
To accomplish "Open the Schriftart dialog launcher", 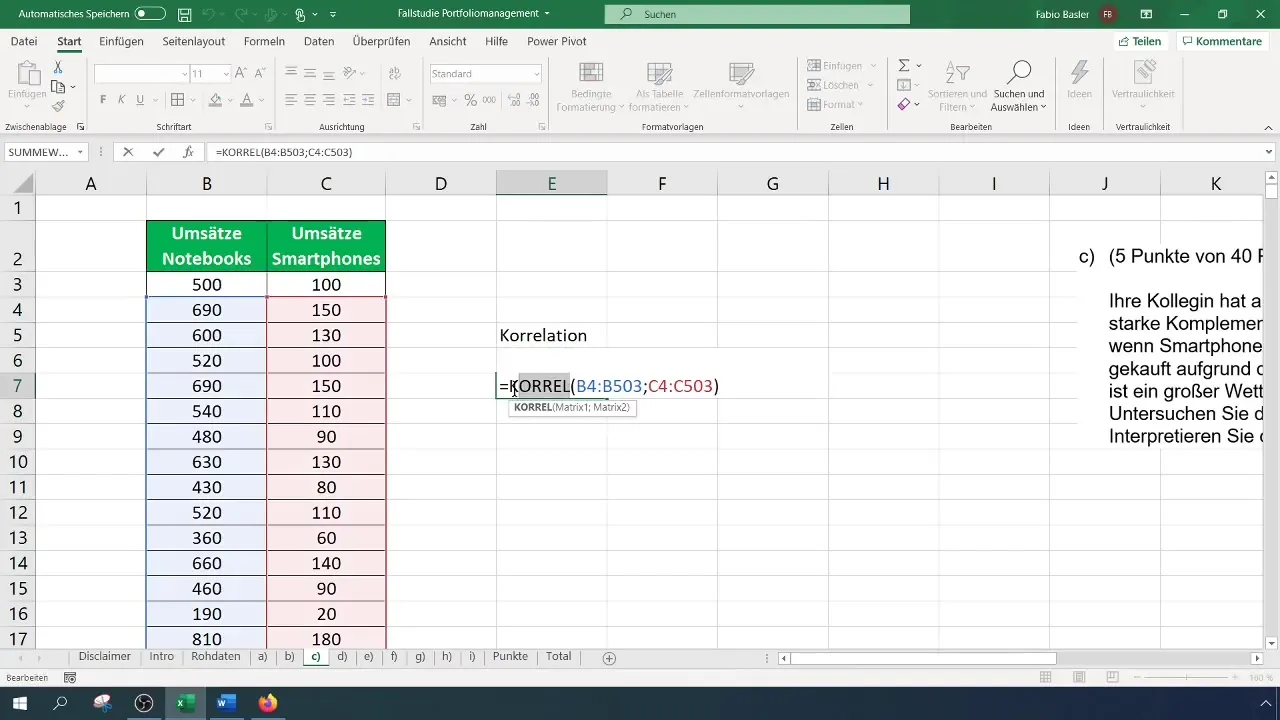I will pyautogui.click(x=268, y=128).
